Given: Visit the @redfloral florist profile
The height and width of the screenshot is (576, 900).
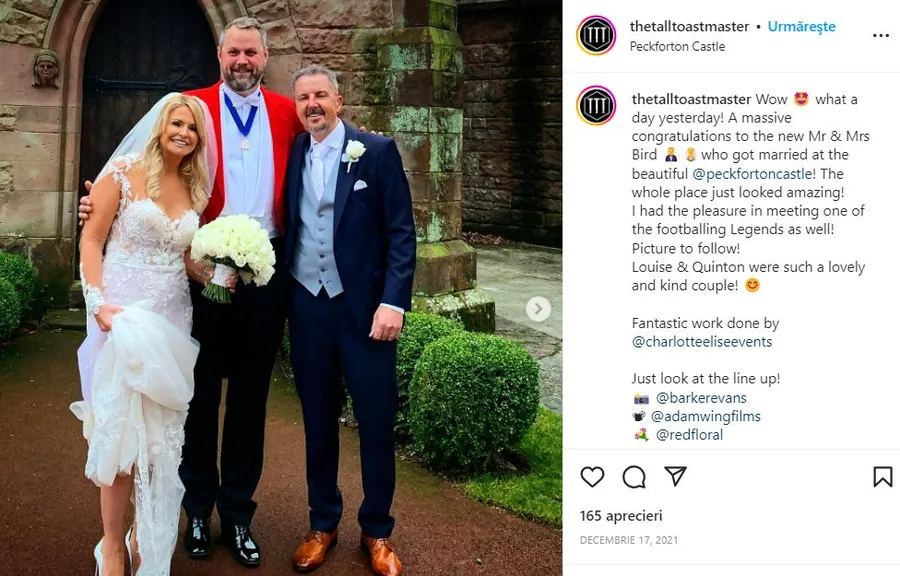Looking at the screenshot, I should [689, 435].
